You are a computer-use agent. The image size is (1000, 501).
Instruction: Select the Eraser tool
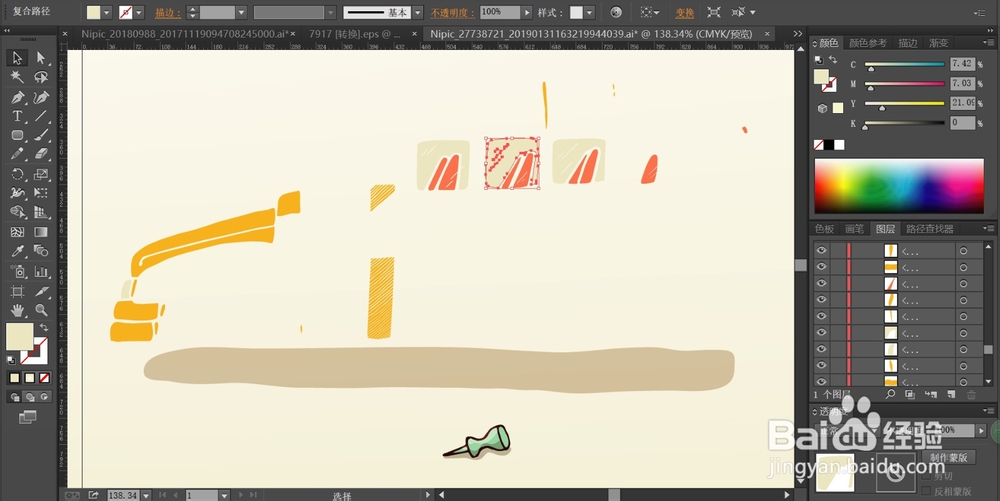point(41,154)
